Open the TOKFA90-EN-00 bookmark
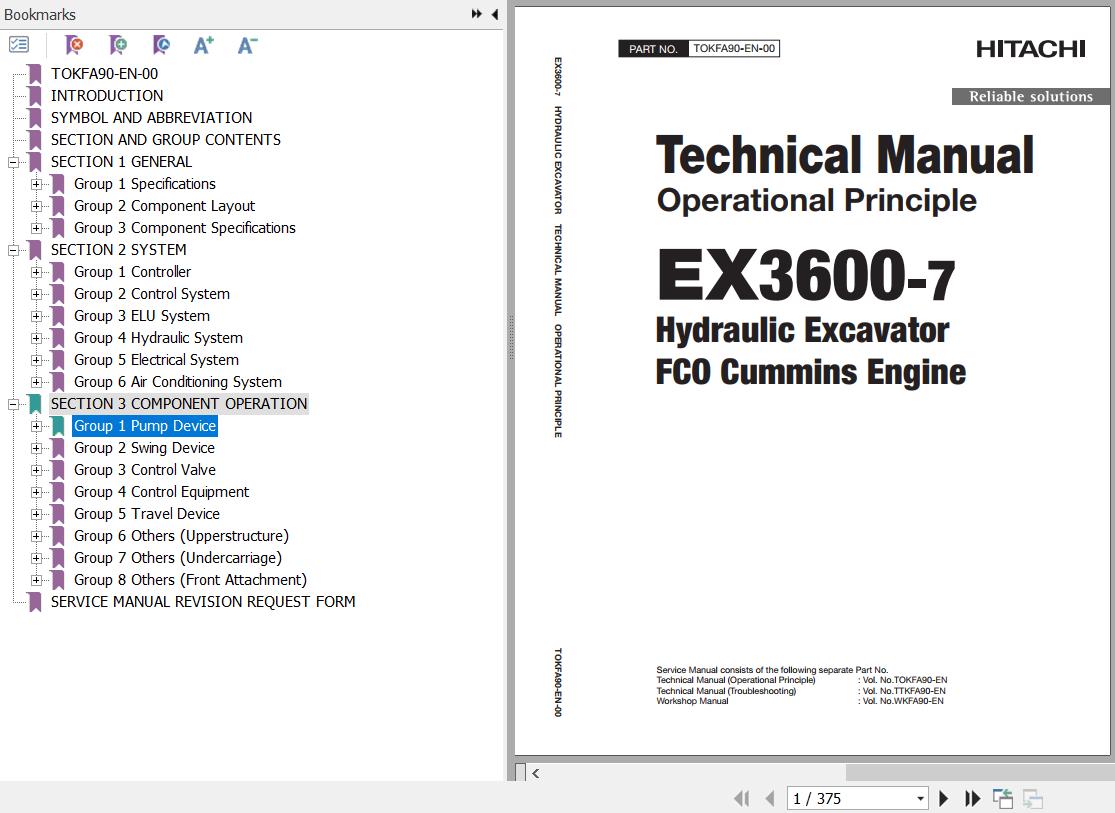This screenshot has height=813, width=1115. [105, 74]
